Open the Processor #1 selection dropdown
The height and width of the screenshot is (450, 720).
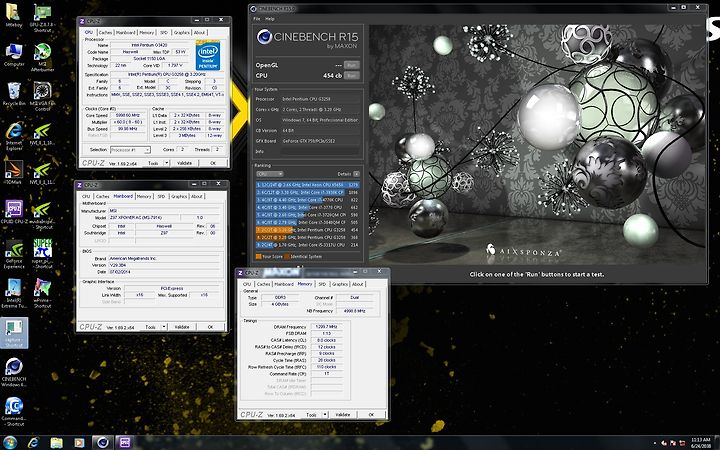pos(130,150)
